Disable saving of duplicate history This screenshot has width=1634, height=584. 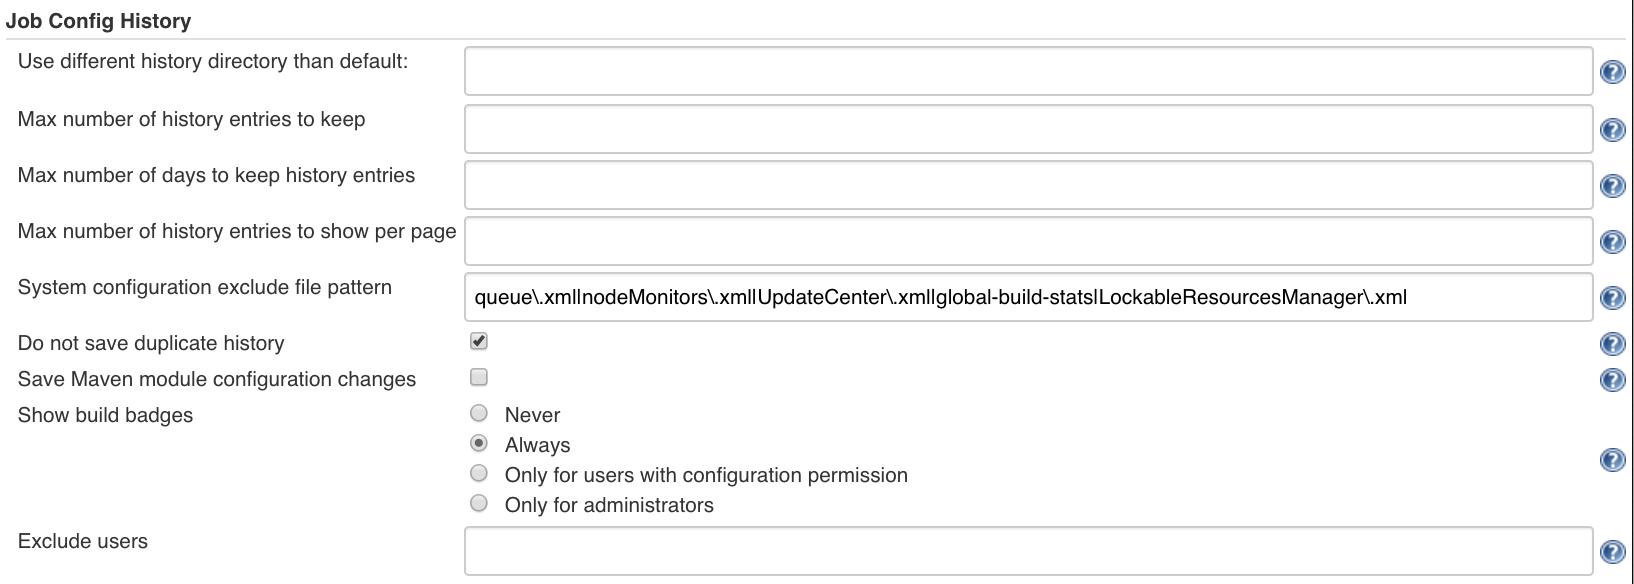click(478, 341)
